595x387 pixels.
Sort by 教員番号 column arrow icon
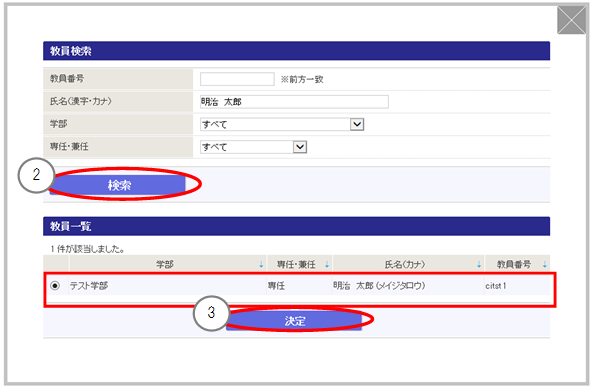(x=545, y=265)
